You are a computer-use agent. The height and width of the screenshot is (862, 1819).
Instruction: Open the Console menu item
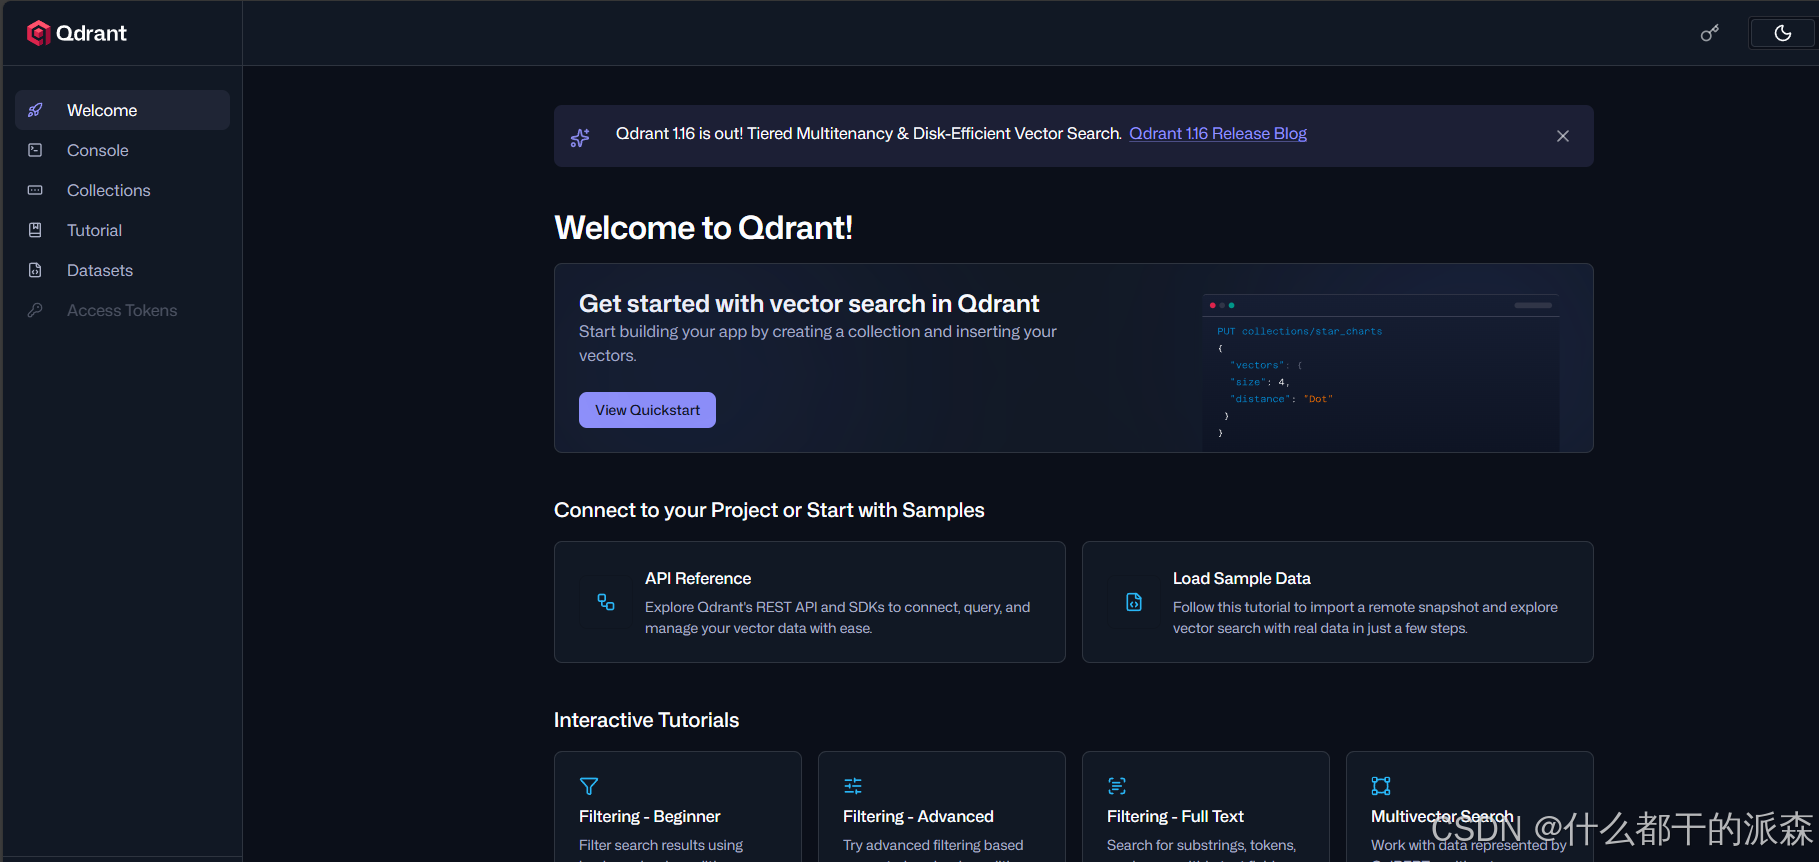[122, 150]
